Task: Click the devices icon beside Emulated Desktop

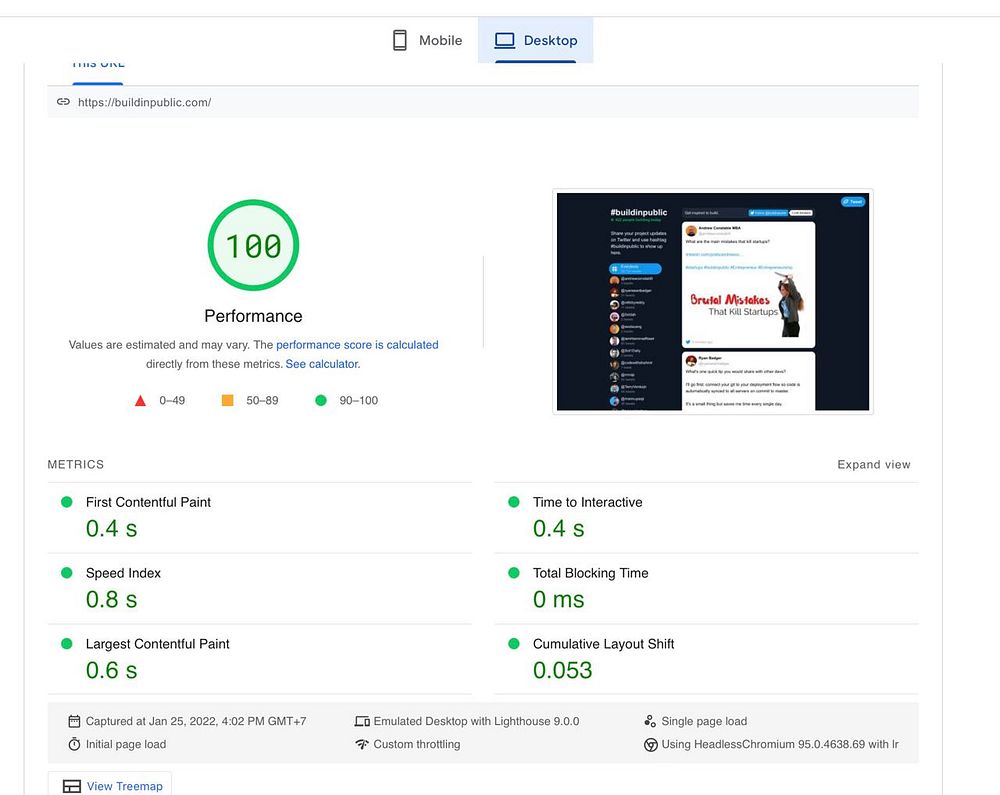Action: click(362, 721)
